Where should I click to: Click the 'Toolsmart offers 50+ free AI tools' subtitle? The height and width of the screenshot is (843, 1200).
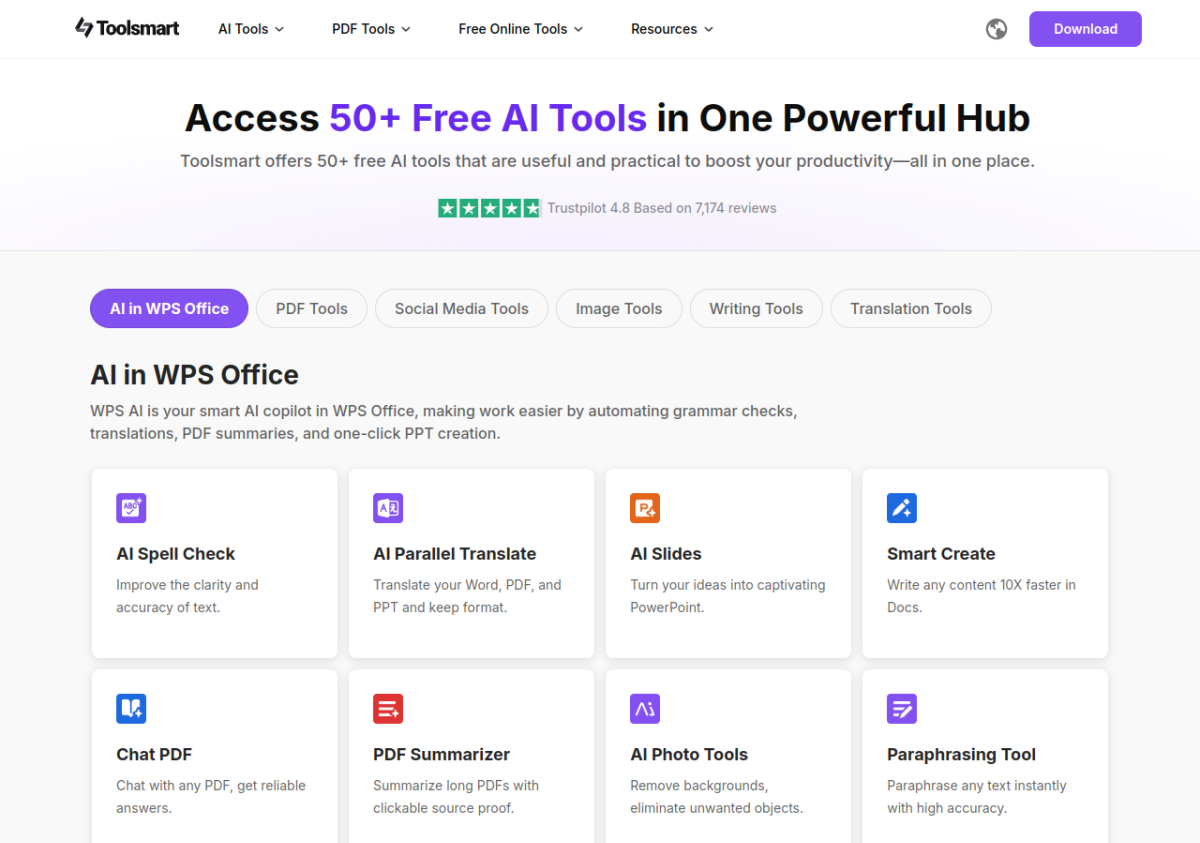tap(607, 161)
